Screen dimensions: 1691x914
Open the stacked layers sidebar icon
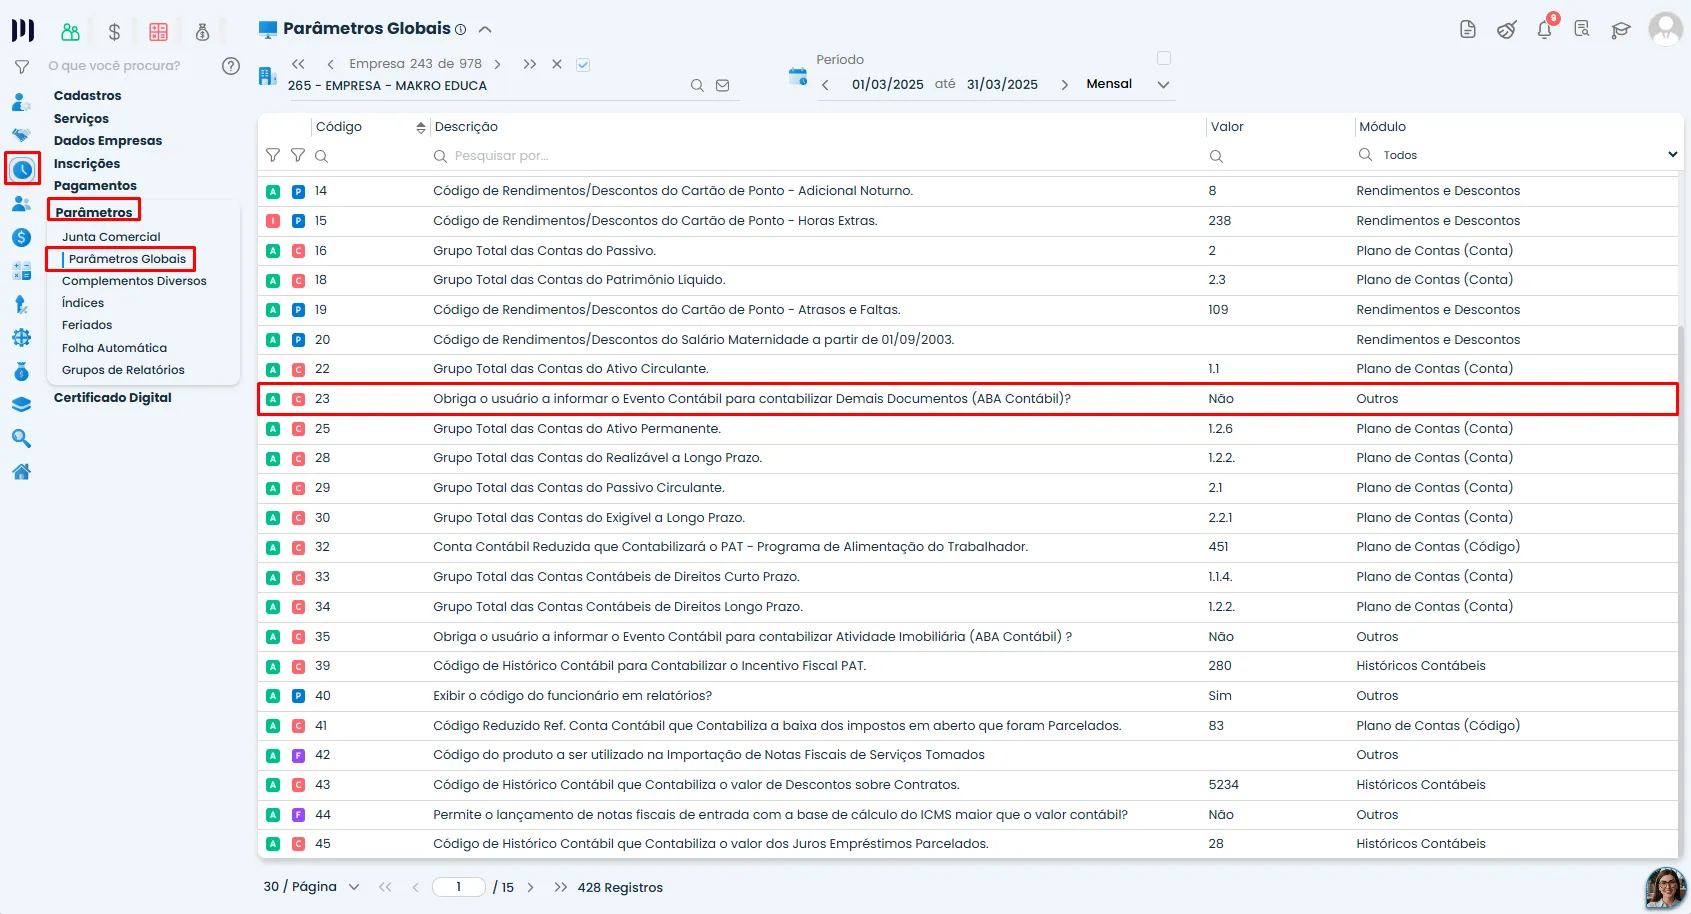coord(21,405)
